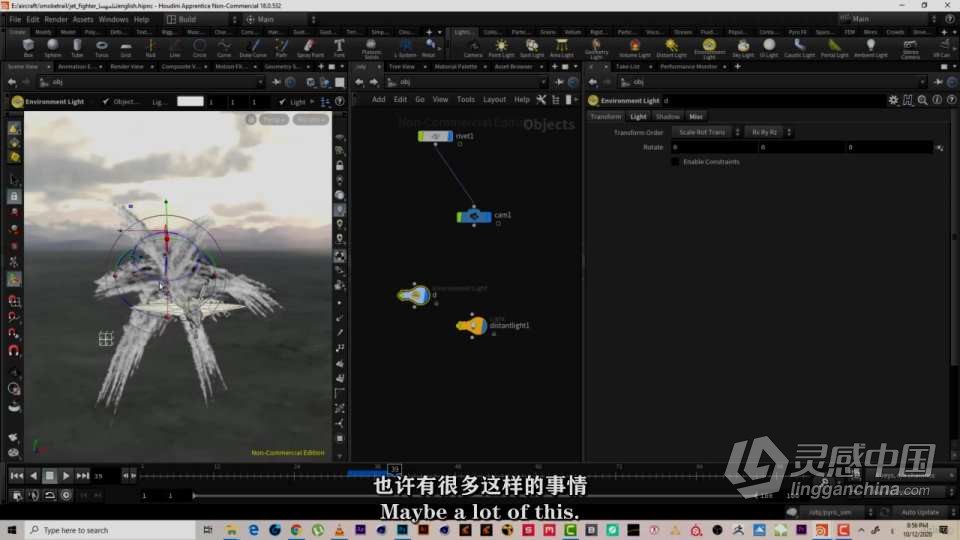Viewport: 960px width, 540px height.
Task: Open the Render menu
Action: (56, 20)
